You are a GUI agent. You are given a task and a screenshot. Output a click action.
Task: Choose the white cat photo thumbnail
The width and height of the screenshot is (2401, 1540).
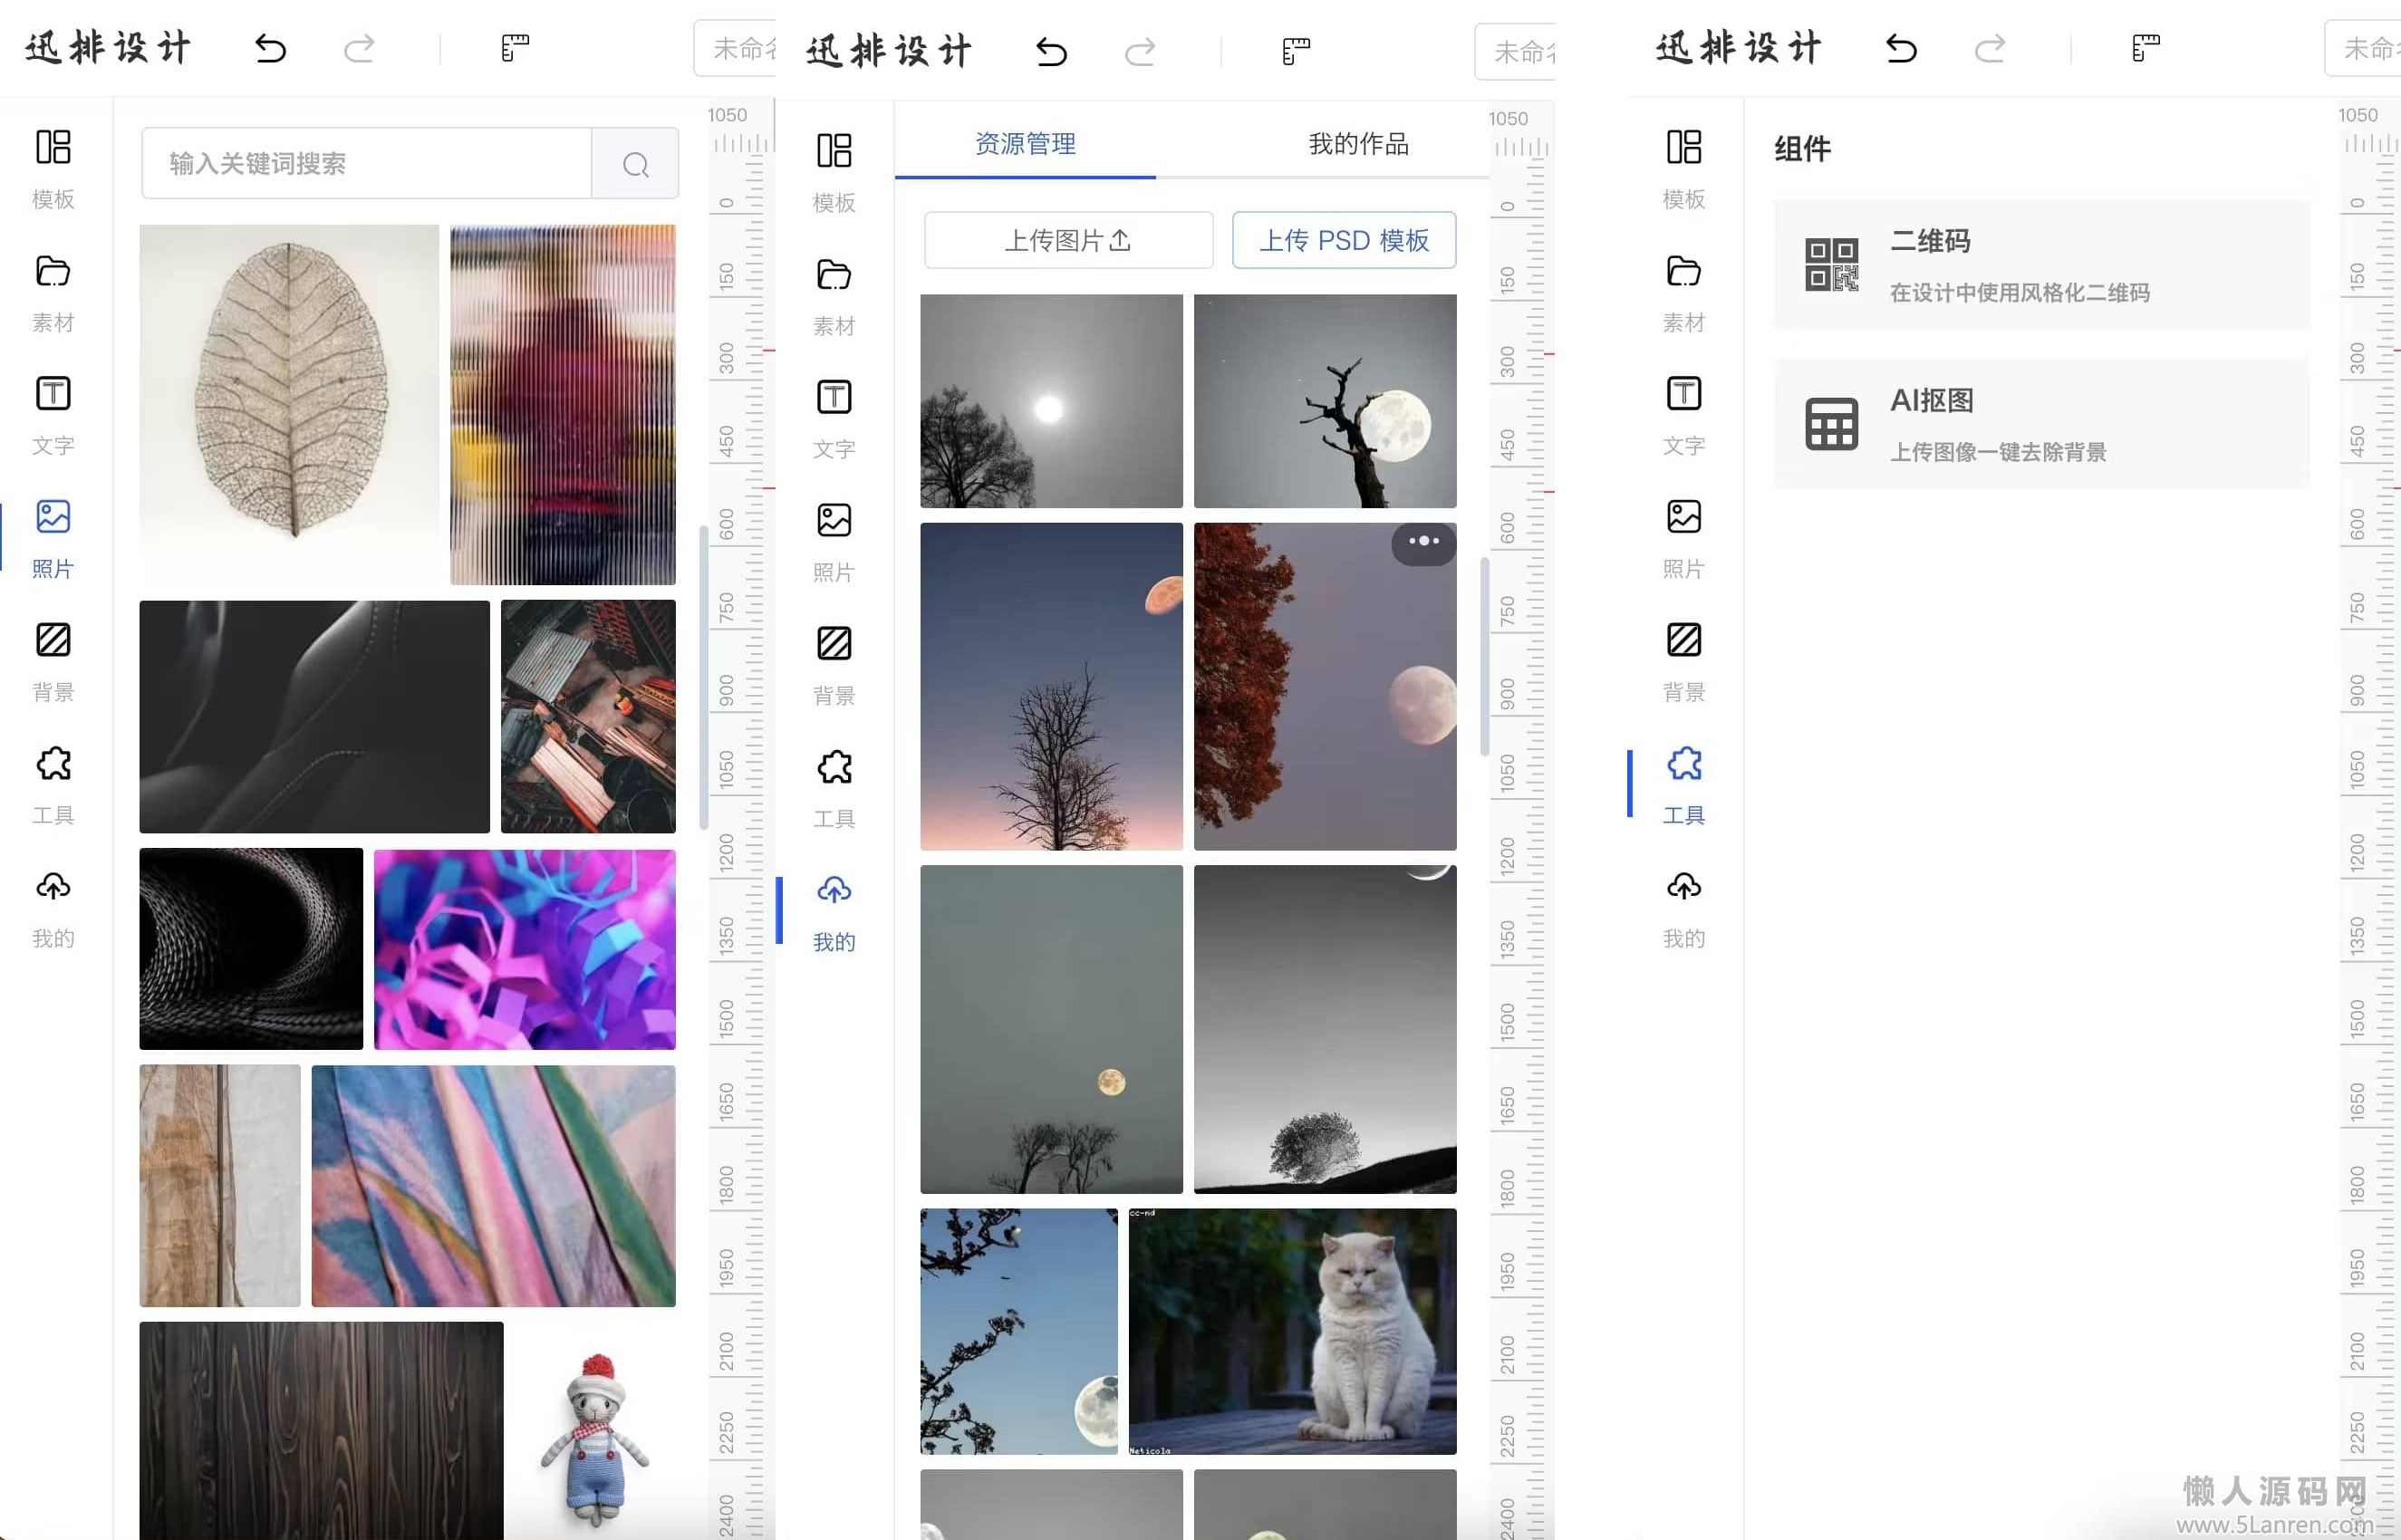tap(1292, 1330)
